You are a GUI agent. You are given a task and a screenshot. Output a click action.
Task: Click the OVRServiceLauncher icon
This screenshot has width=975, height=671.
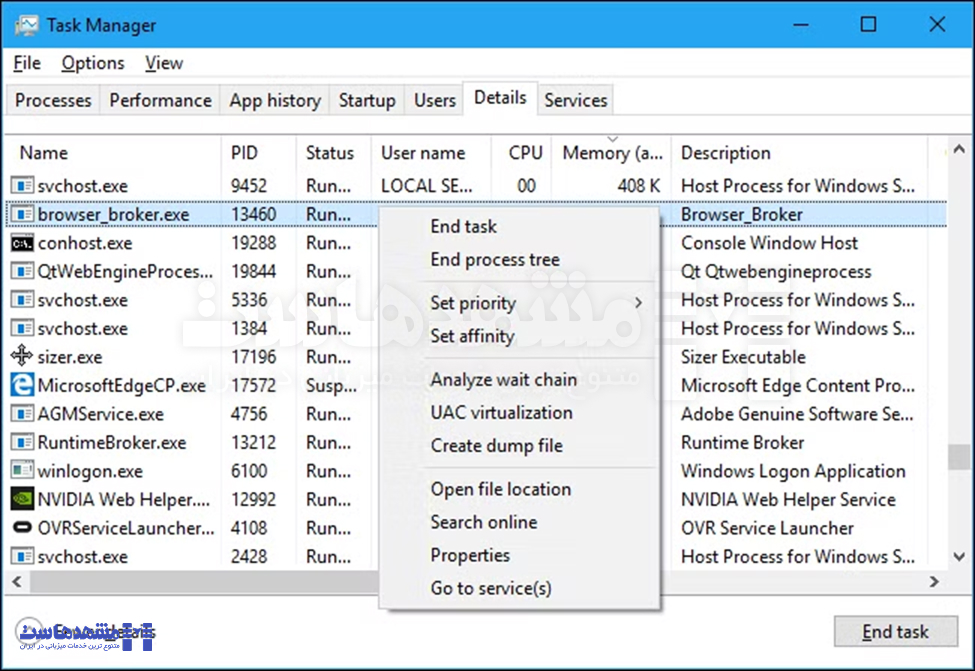point(22,527)
